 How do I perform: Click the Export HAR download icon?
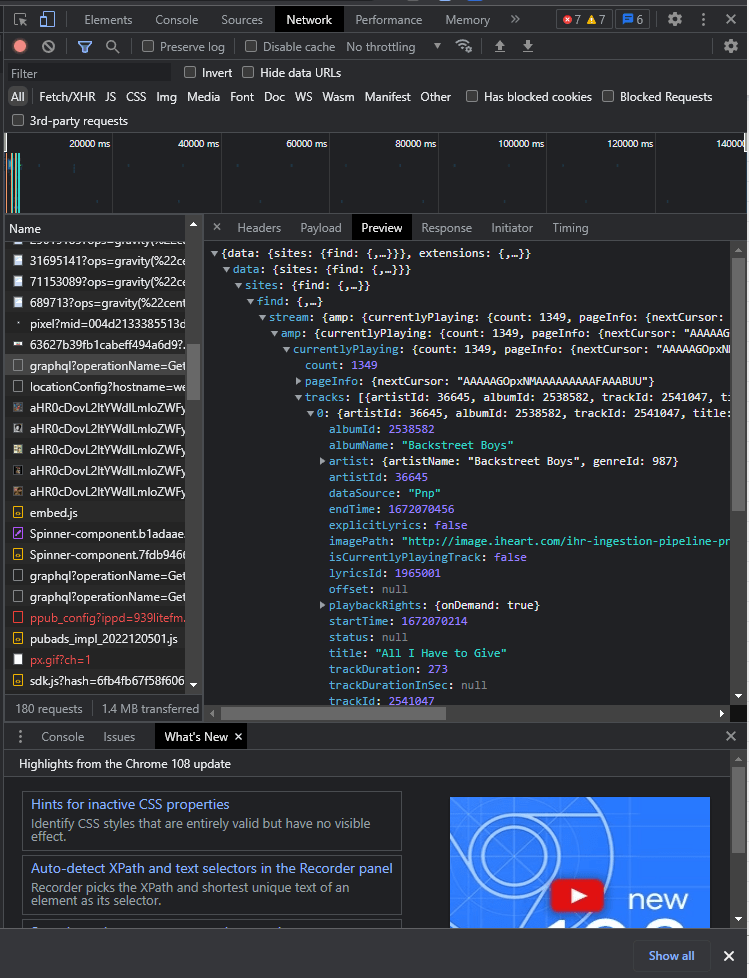[528, 46]
